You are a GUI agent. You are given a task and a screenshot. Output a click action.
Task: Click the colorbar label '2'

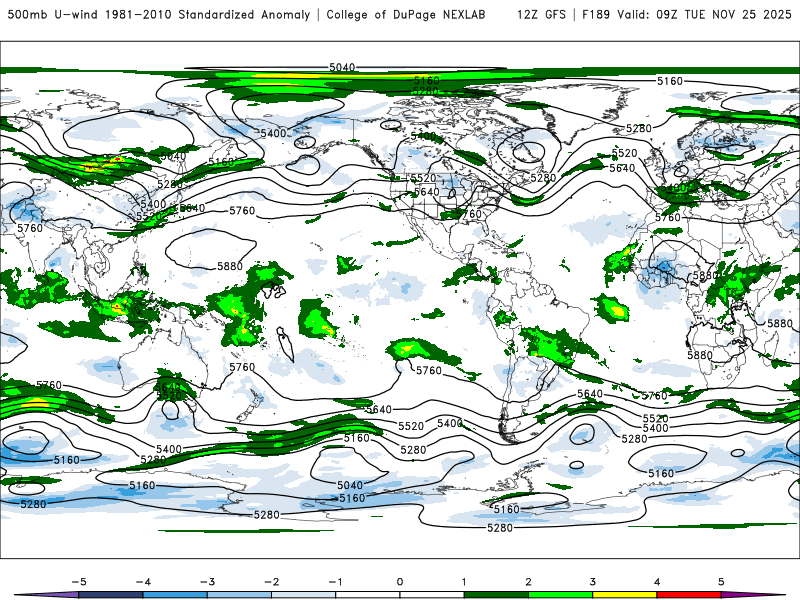[x=528, y=582]
